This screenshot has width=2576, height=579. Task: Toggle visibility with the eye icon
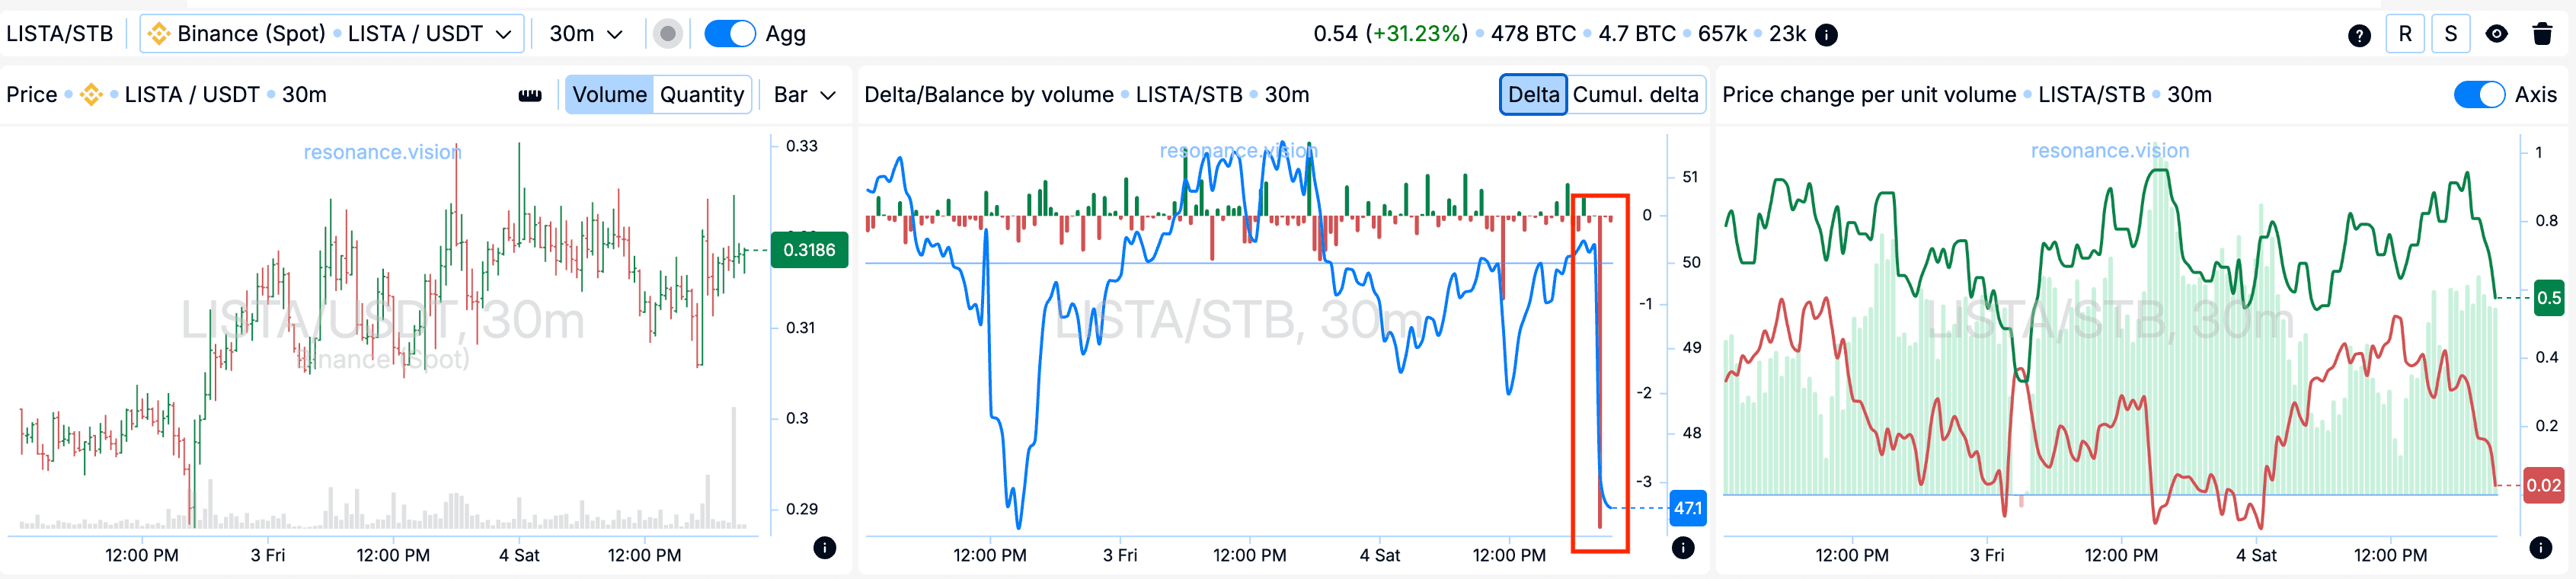pos(2496,34)
